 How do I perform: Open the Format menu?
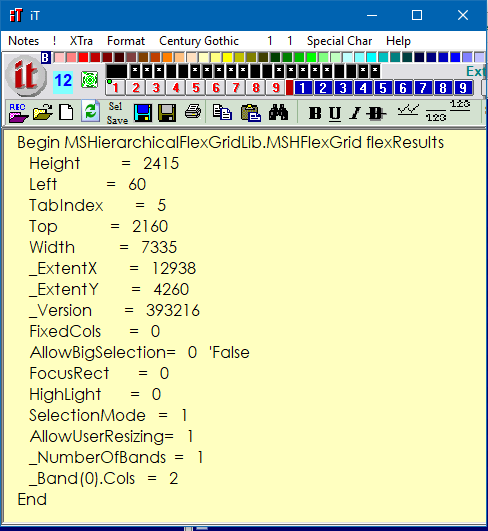point(126,41)
